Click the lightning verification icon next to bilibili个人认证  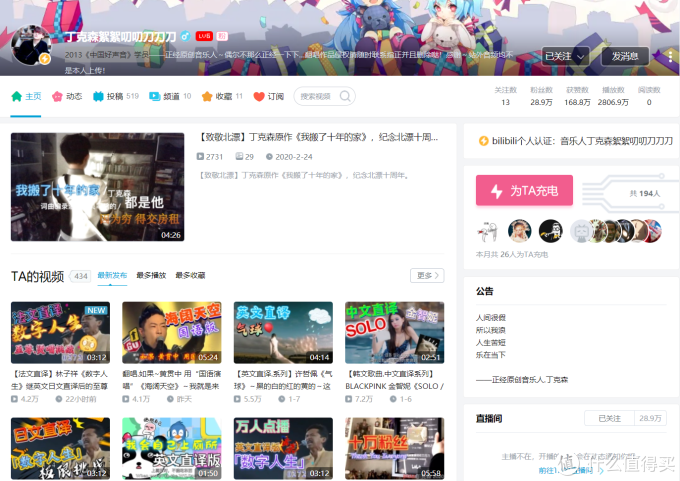pyautogui.click(x=484, y=141)
